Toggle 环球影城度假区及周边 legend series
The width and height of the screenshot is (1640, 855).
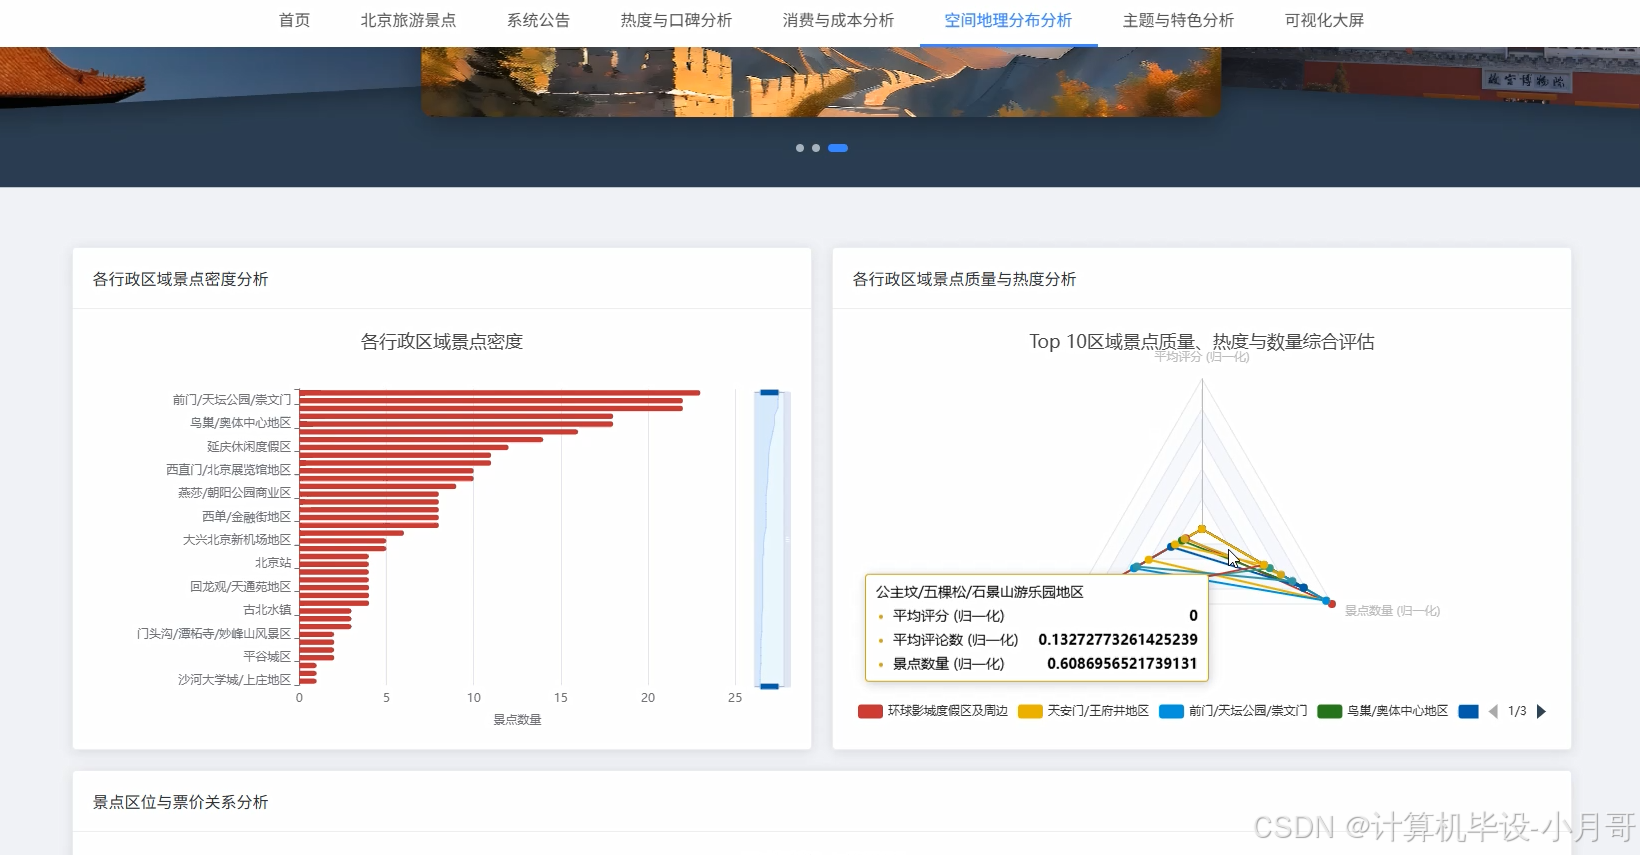[x=933, y=711]
